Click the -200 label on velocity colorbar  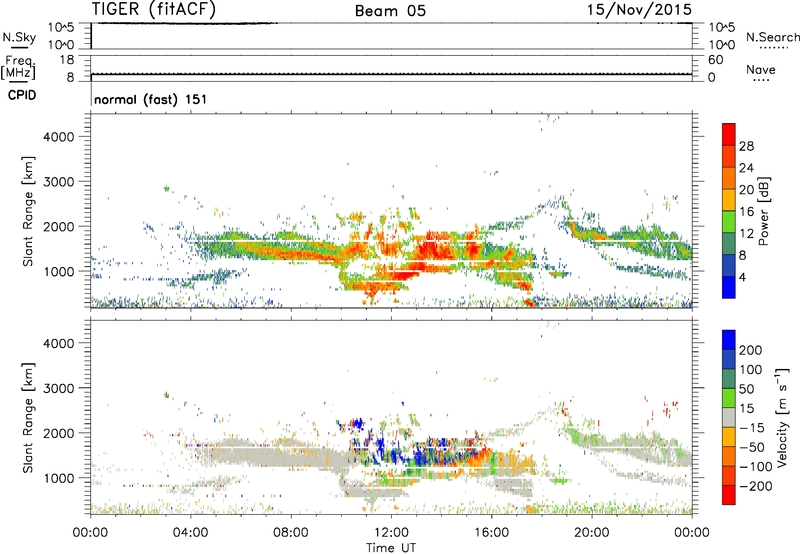(755, 486)
